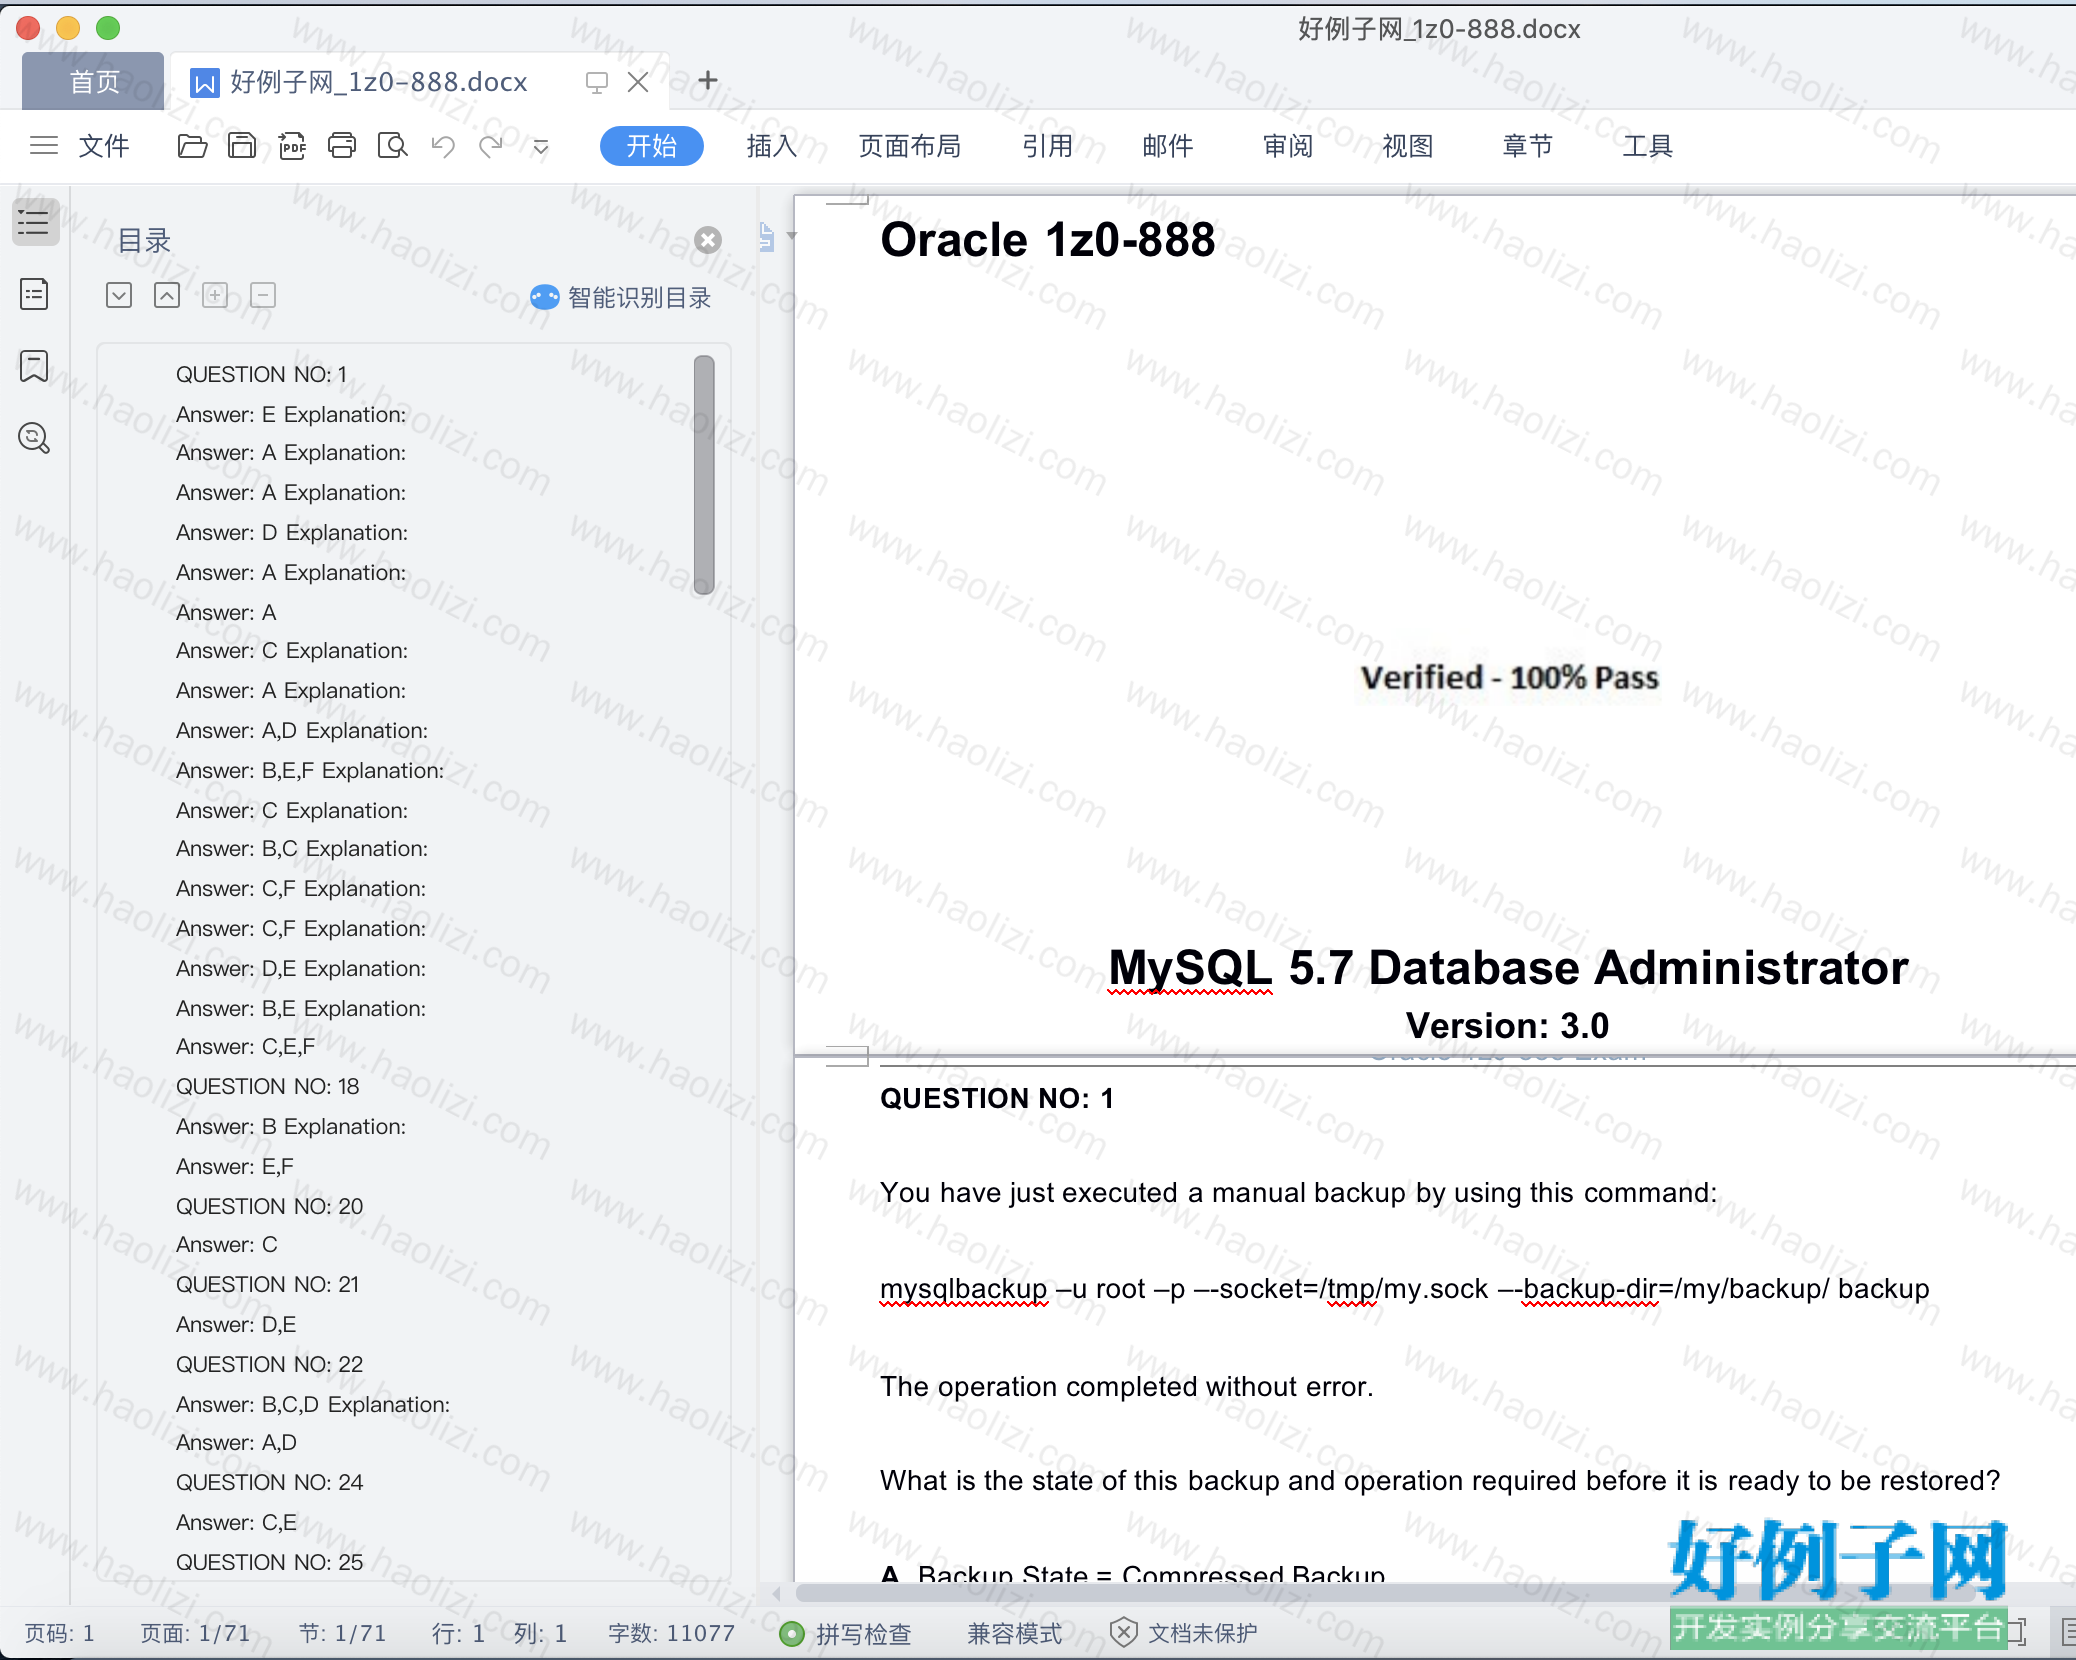Image resolution: width=2076 pixels, height=1660 pixels.
Task: Jump to QUESTION NO: 24 in outline
Action: [x=270, y=1482]
